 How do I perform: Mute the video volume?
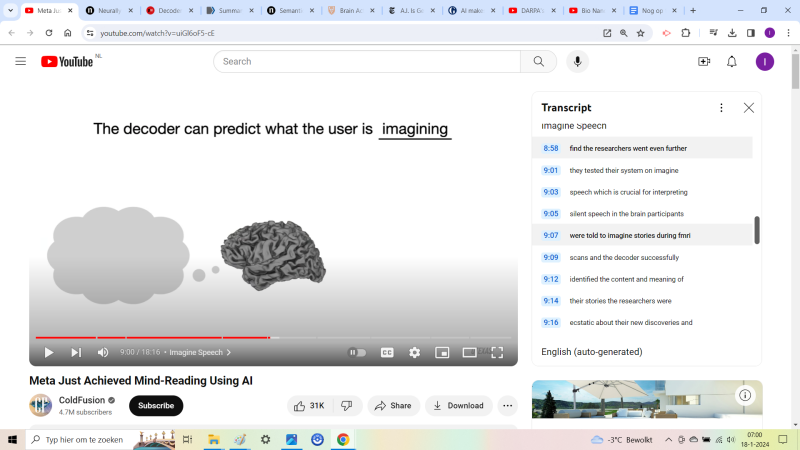tap(103, 352)
